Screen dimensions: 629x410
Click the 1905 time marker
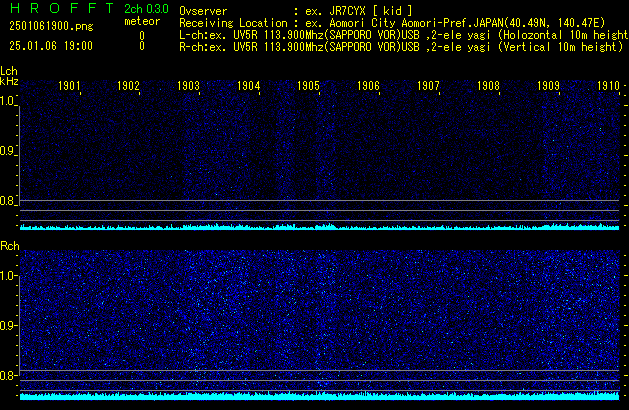click(308, 86)
